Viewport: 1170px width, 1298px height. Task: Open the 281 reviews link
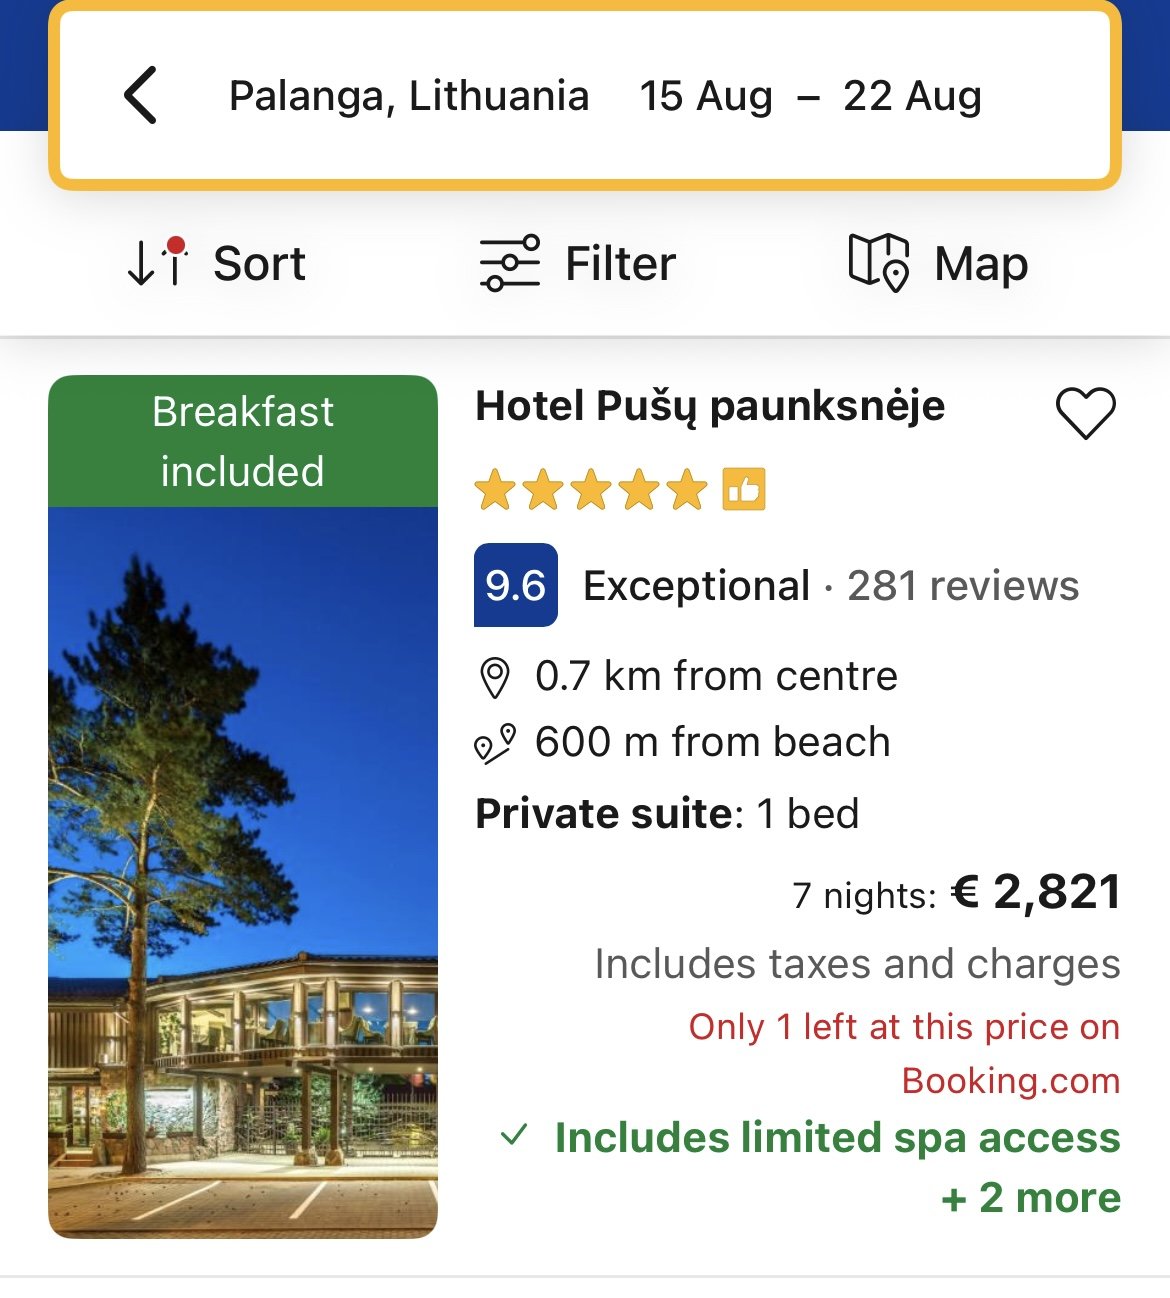pyautogui.click(x=963, y=586)
